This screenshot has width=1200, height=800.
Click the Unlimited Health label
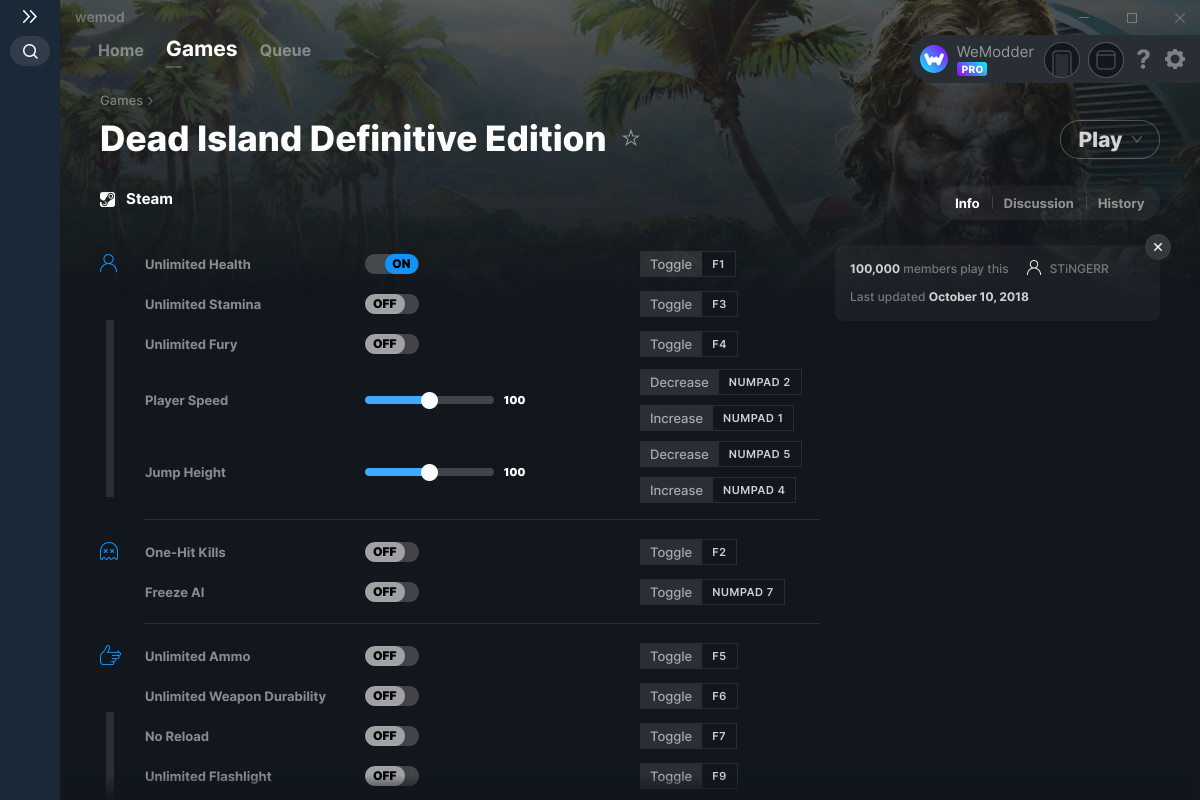coord(198,264)
